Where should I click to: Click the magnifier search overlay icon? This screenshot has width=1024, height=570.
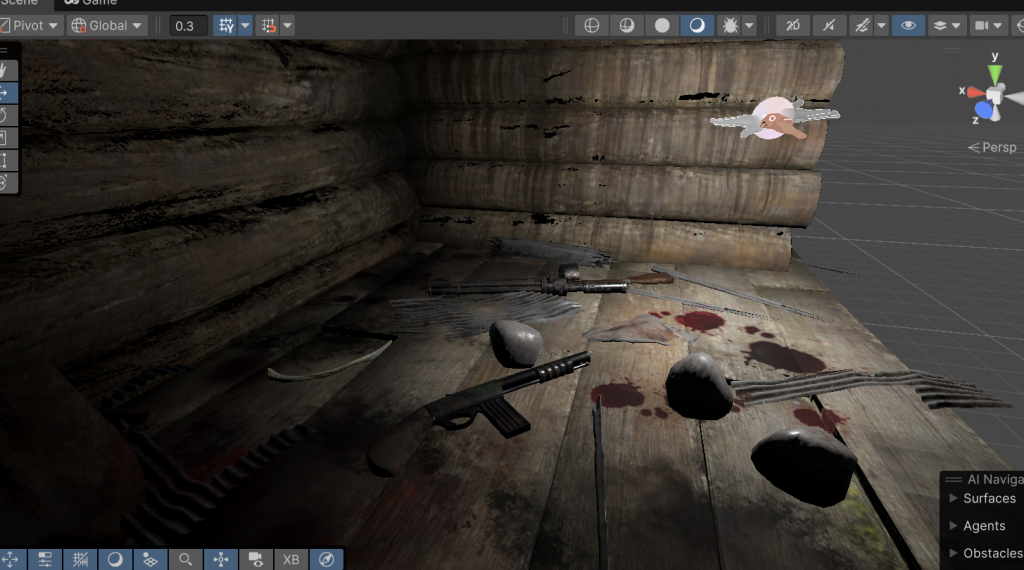185,559
